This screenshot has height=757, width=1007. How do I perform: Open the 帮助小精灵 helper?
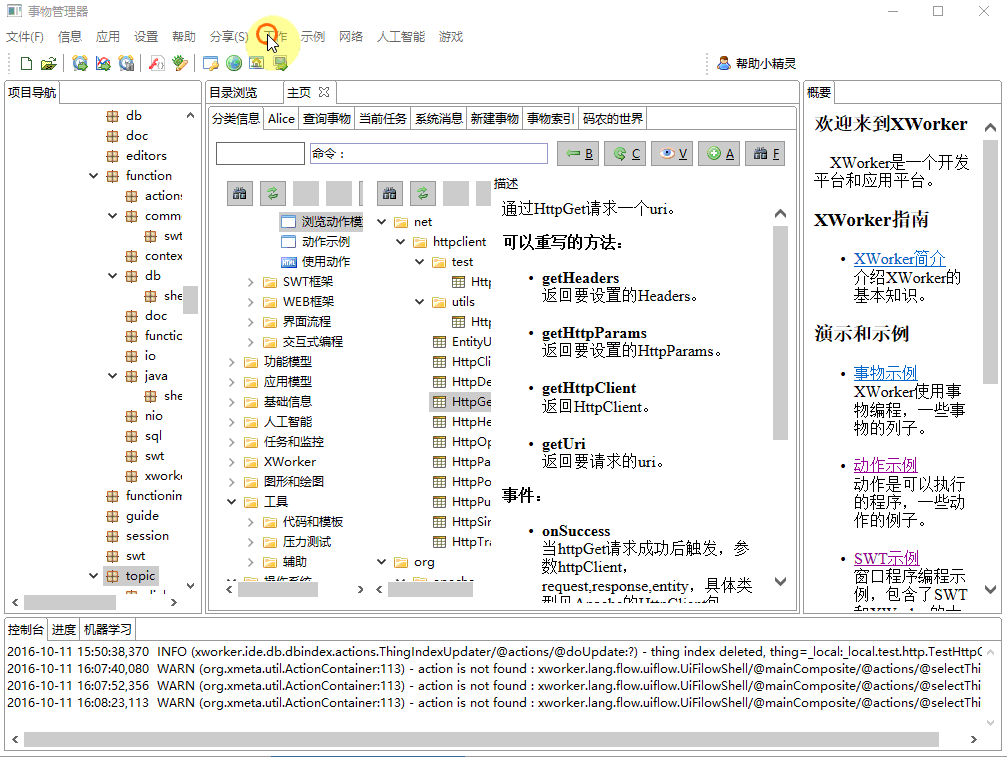757,63
